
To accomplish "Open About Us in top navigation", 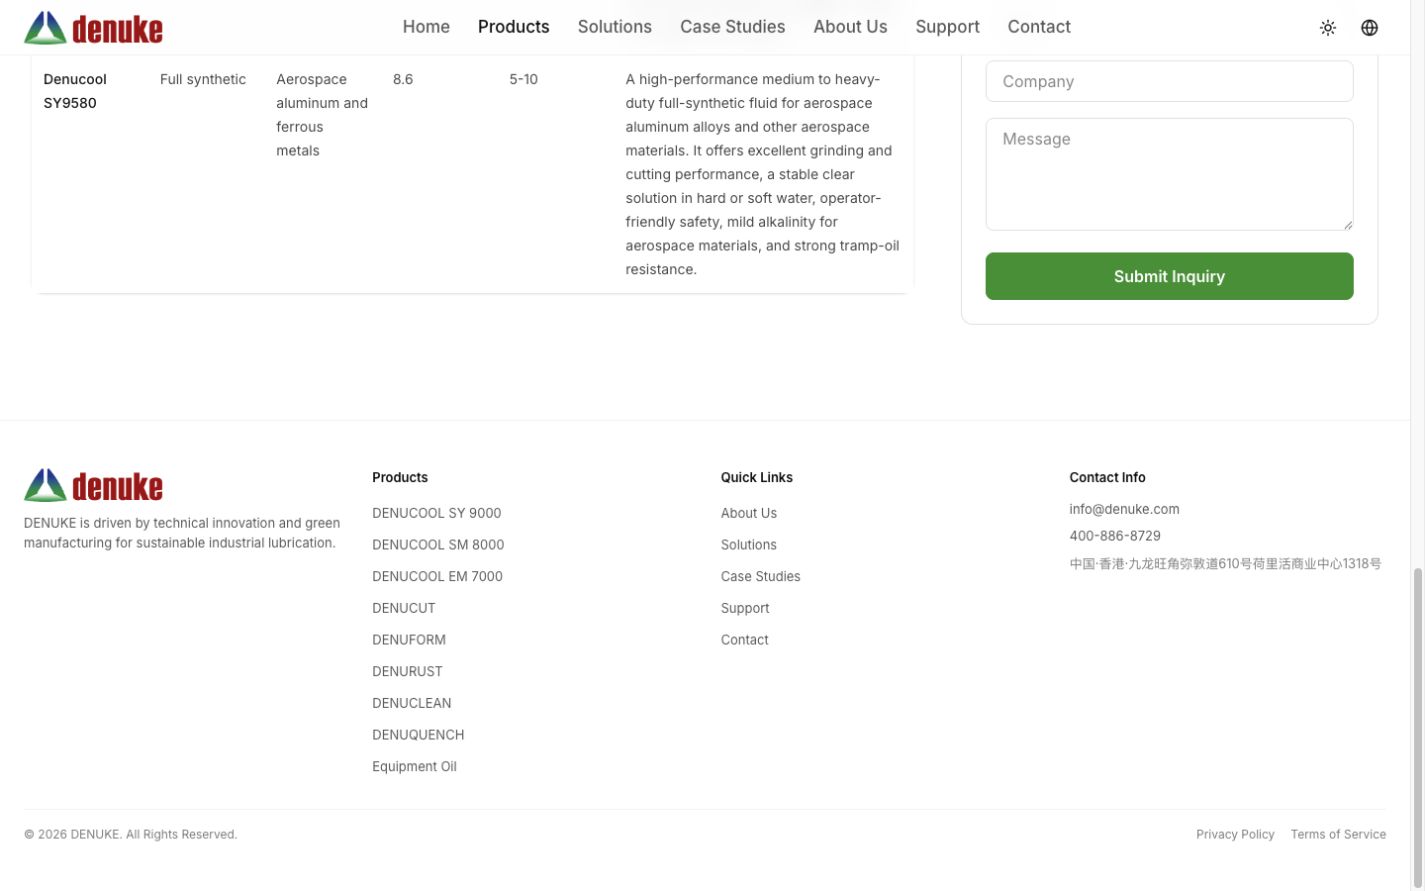I will pyautogui.click(x=850, y=27).
